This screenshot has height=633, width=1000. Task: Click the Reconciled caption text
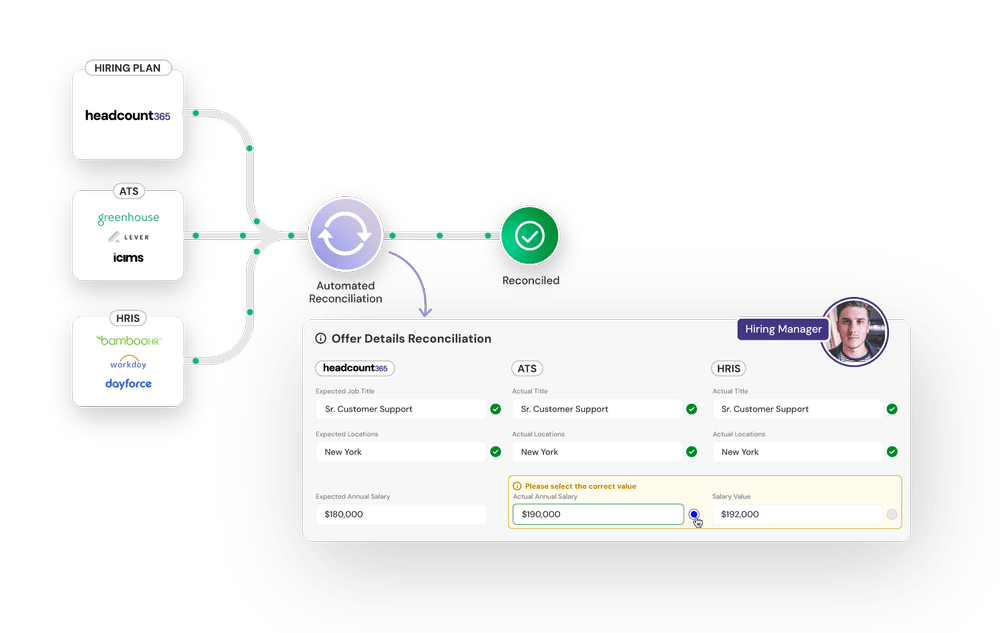tap(531, 280)
